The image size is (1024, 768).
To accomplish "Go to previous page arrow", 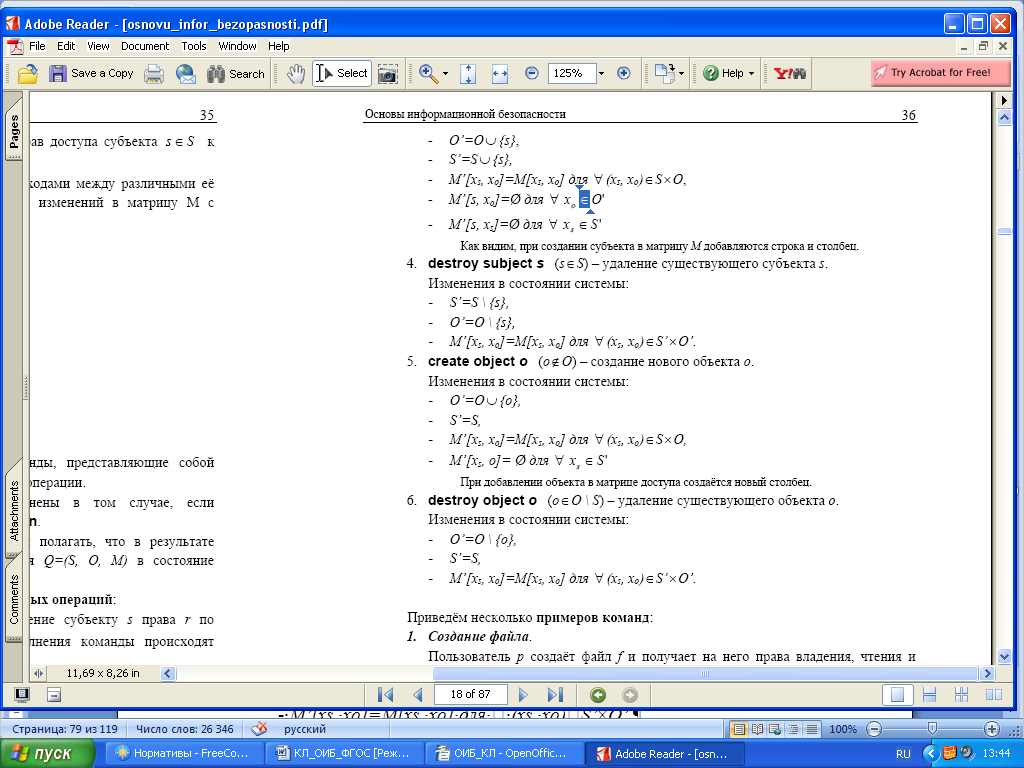I will [418, 695].
